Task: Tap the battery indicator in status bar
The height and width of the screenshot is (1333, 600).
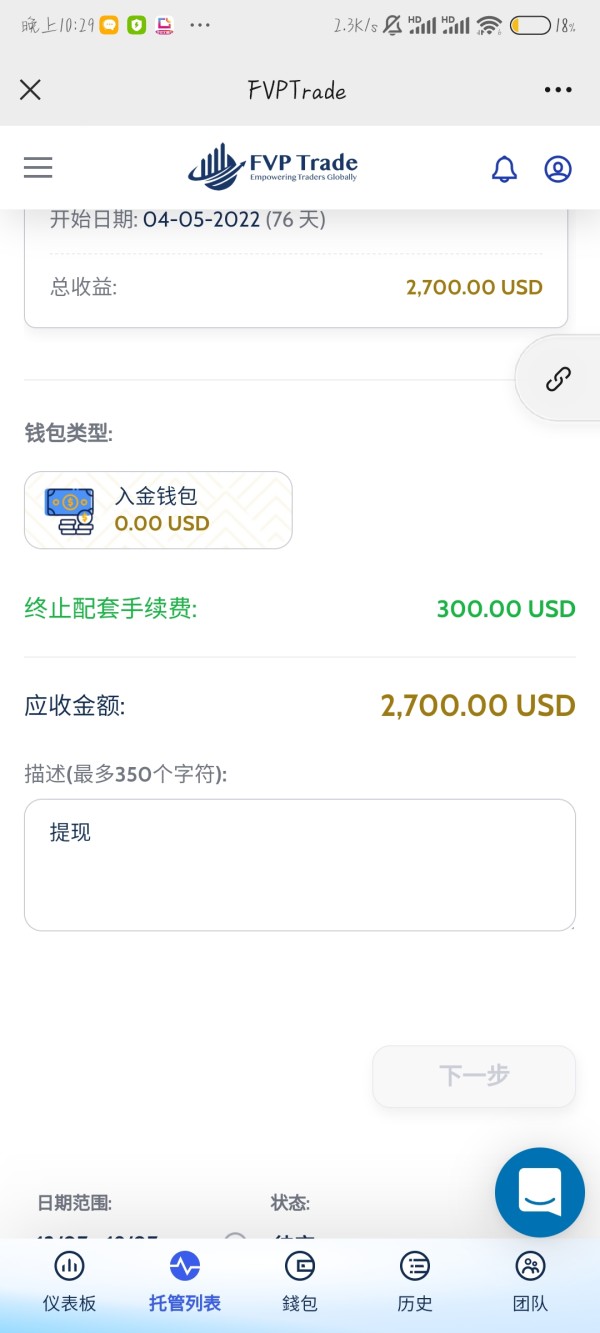Action: point(530,26)
